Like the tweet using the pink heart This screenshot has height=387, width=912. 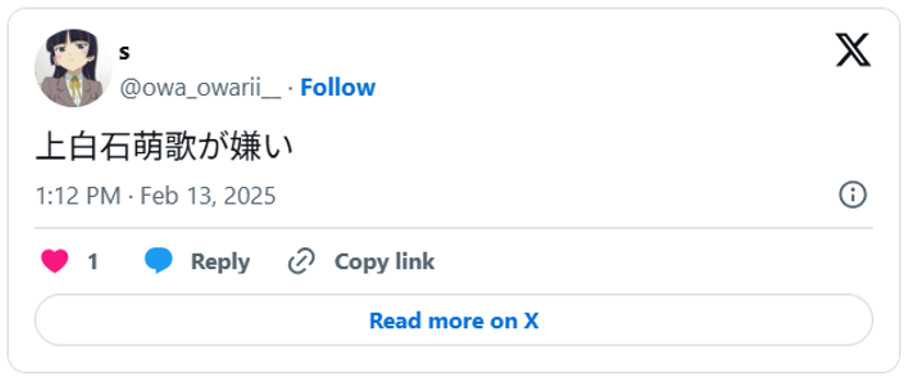click(55, 261)
